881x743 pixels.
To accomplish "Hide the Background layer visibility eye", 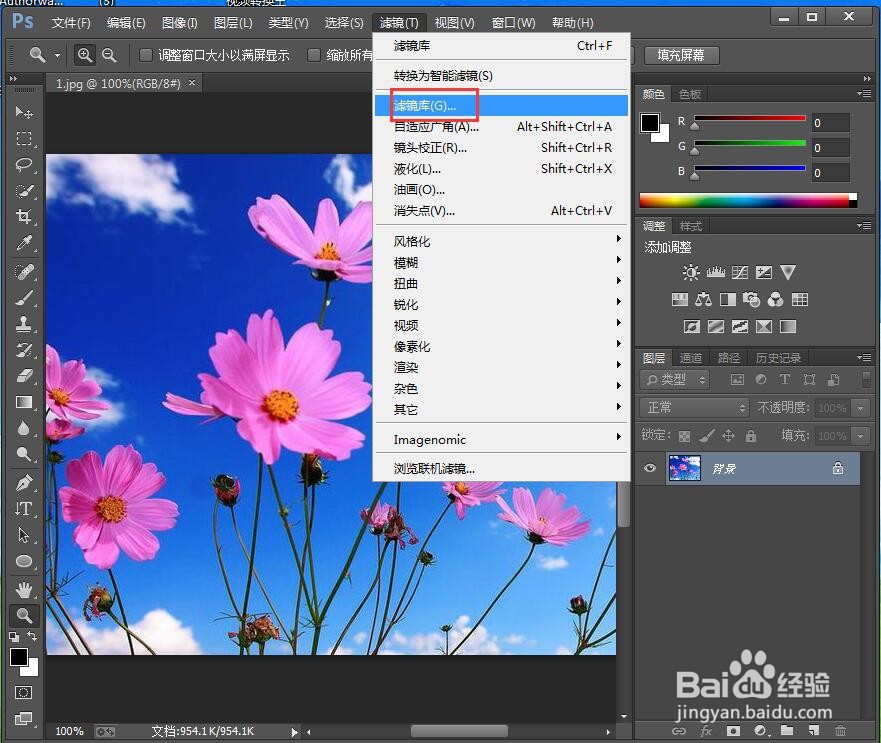I will click(x=650, y=468).
